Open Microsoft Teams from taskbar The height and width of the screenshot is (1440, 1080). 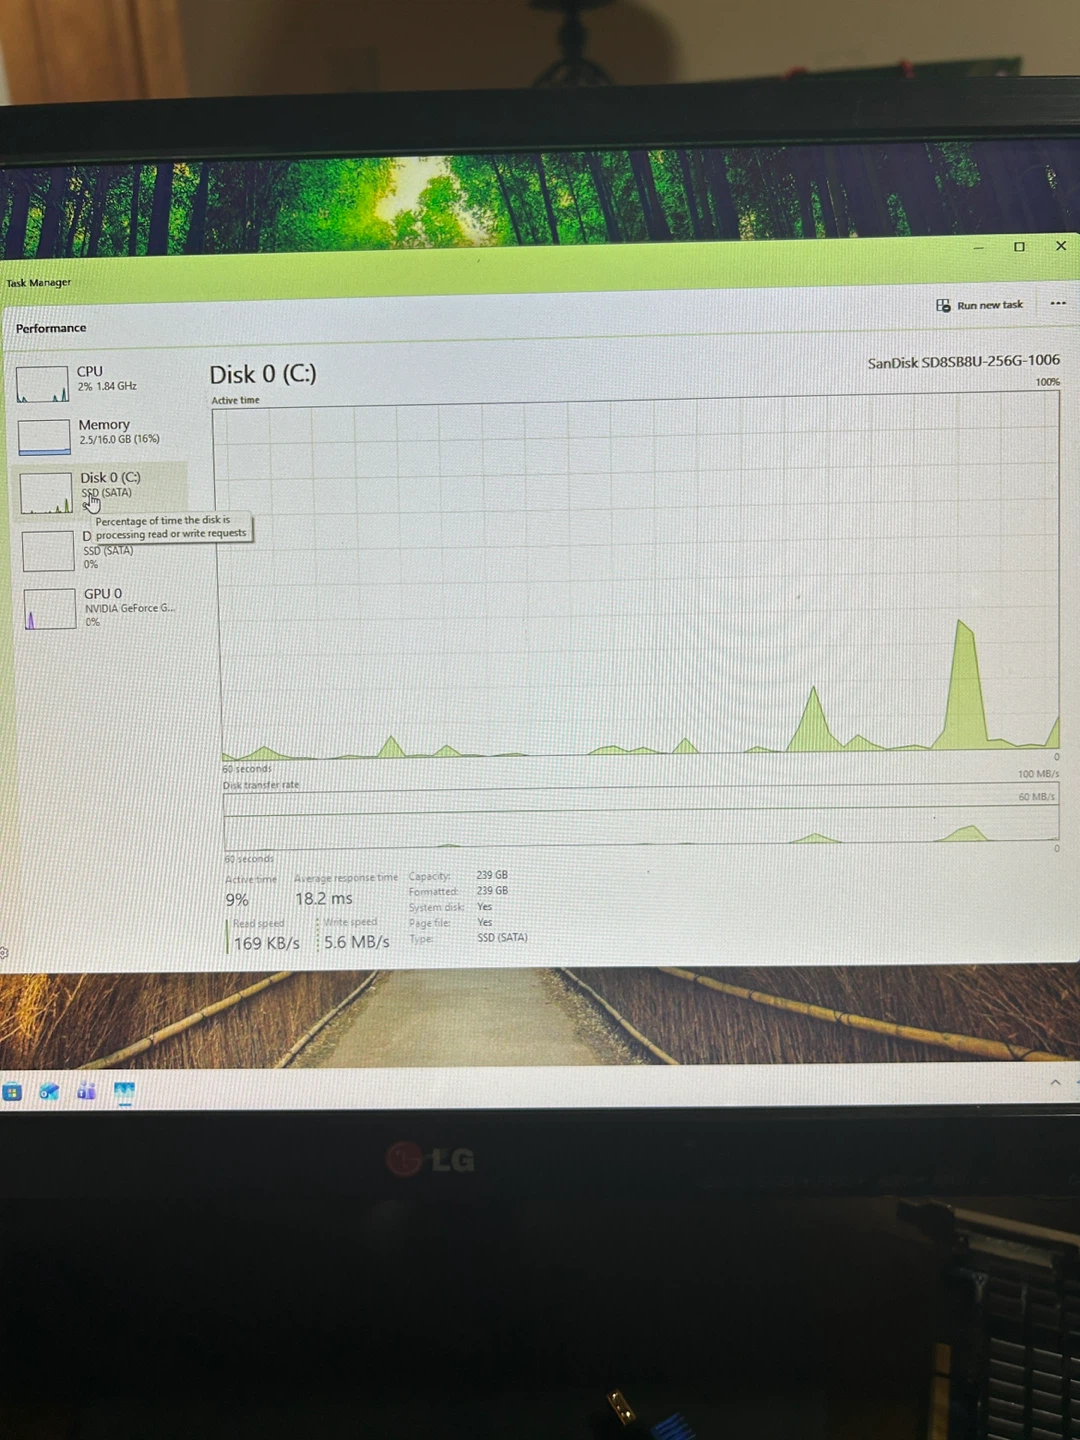[87, 1092]
